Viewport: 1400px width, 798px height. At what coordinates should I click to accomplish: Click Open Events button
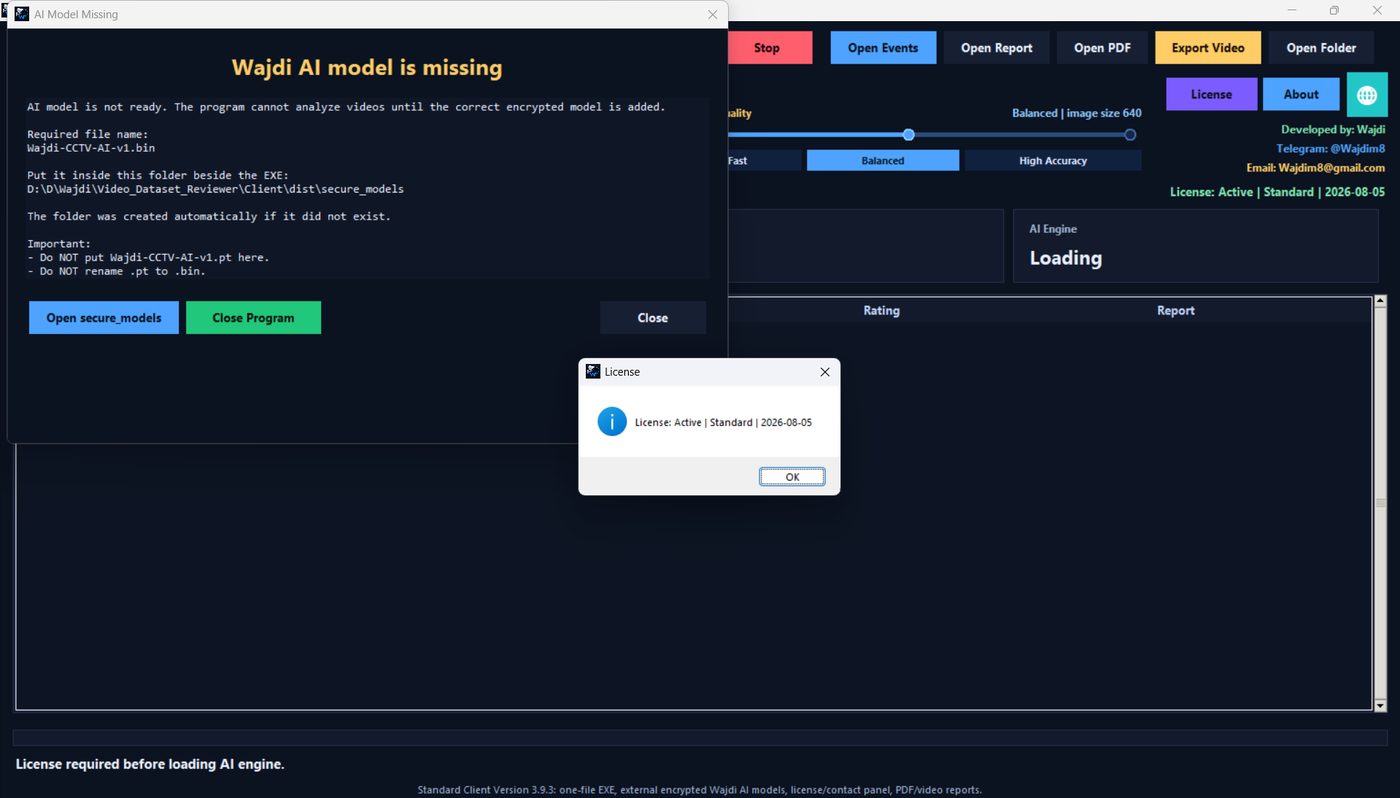pyautogui.click(x=883, y=48)
